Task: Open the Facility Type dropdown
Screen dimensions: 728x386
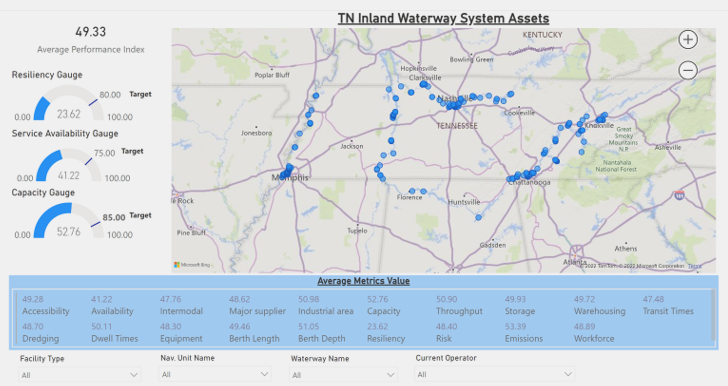Action: [80, 374]
